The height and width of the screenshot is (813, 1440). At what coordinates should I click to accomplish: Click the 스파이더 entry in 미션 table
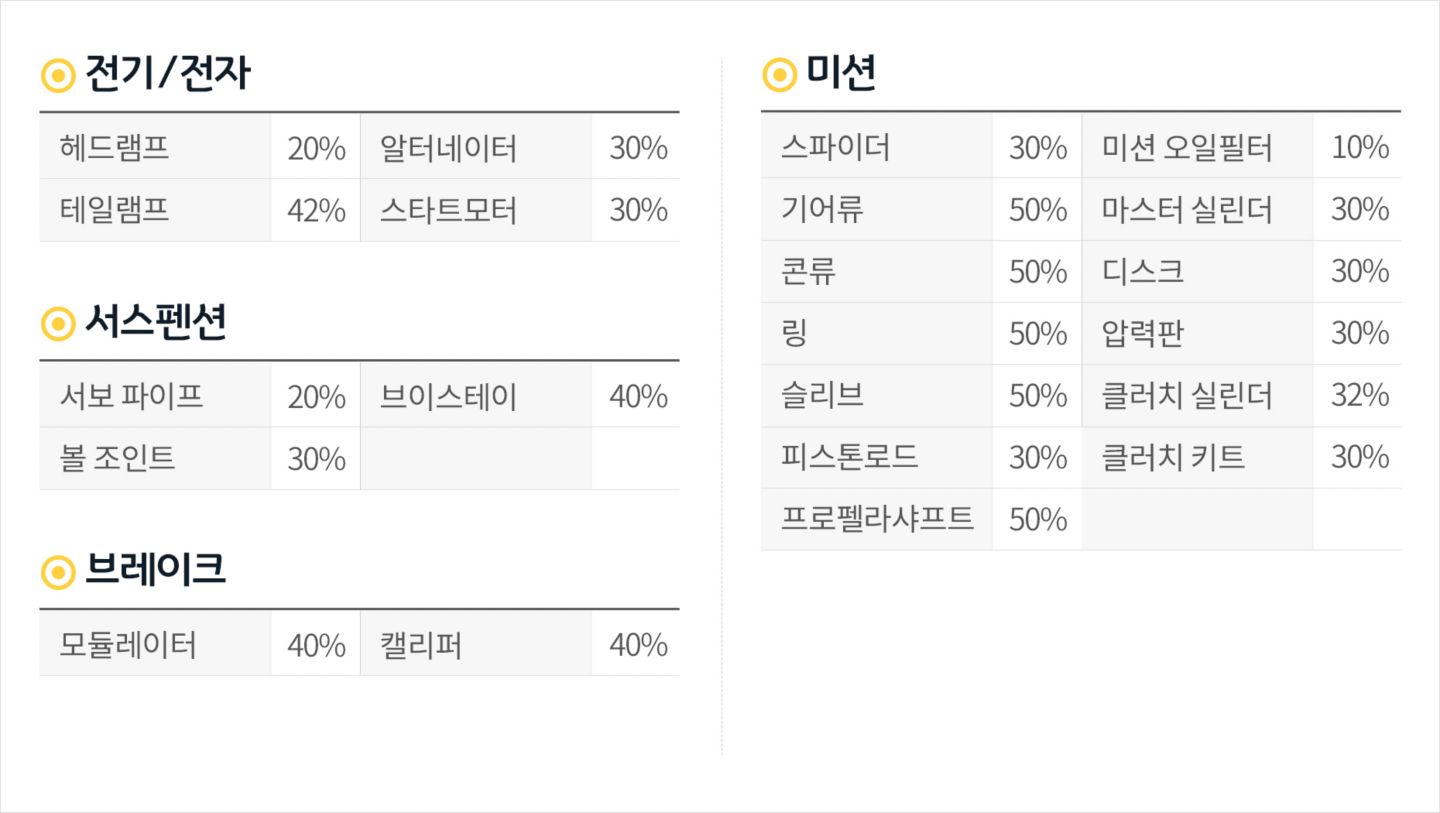835,148
